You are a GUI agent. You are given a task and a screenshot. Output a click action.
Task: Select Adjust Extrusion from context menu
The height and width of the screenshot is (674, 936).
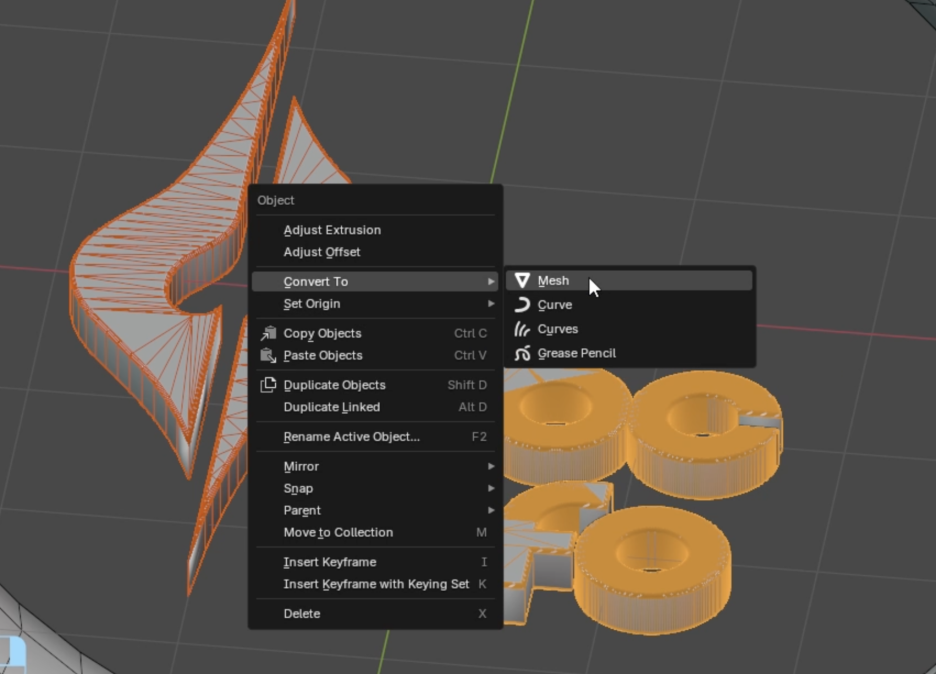pyautogui.click(x=375, y=230)
